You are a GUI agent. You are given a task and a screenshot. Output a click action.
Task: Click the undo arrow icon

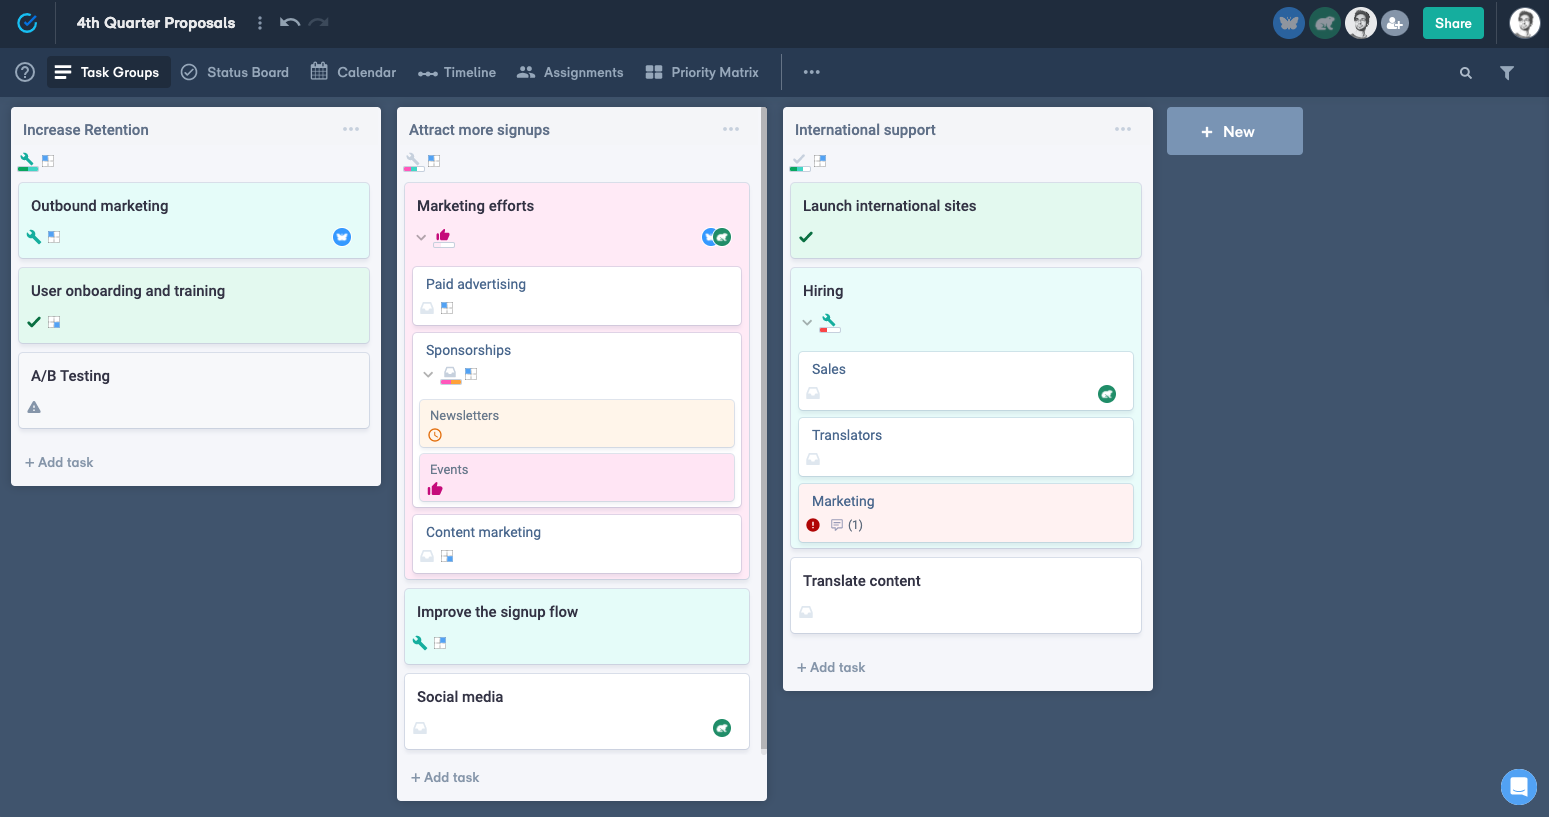(x=289, y=22)
